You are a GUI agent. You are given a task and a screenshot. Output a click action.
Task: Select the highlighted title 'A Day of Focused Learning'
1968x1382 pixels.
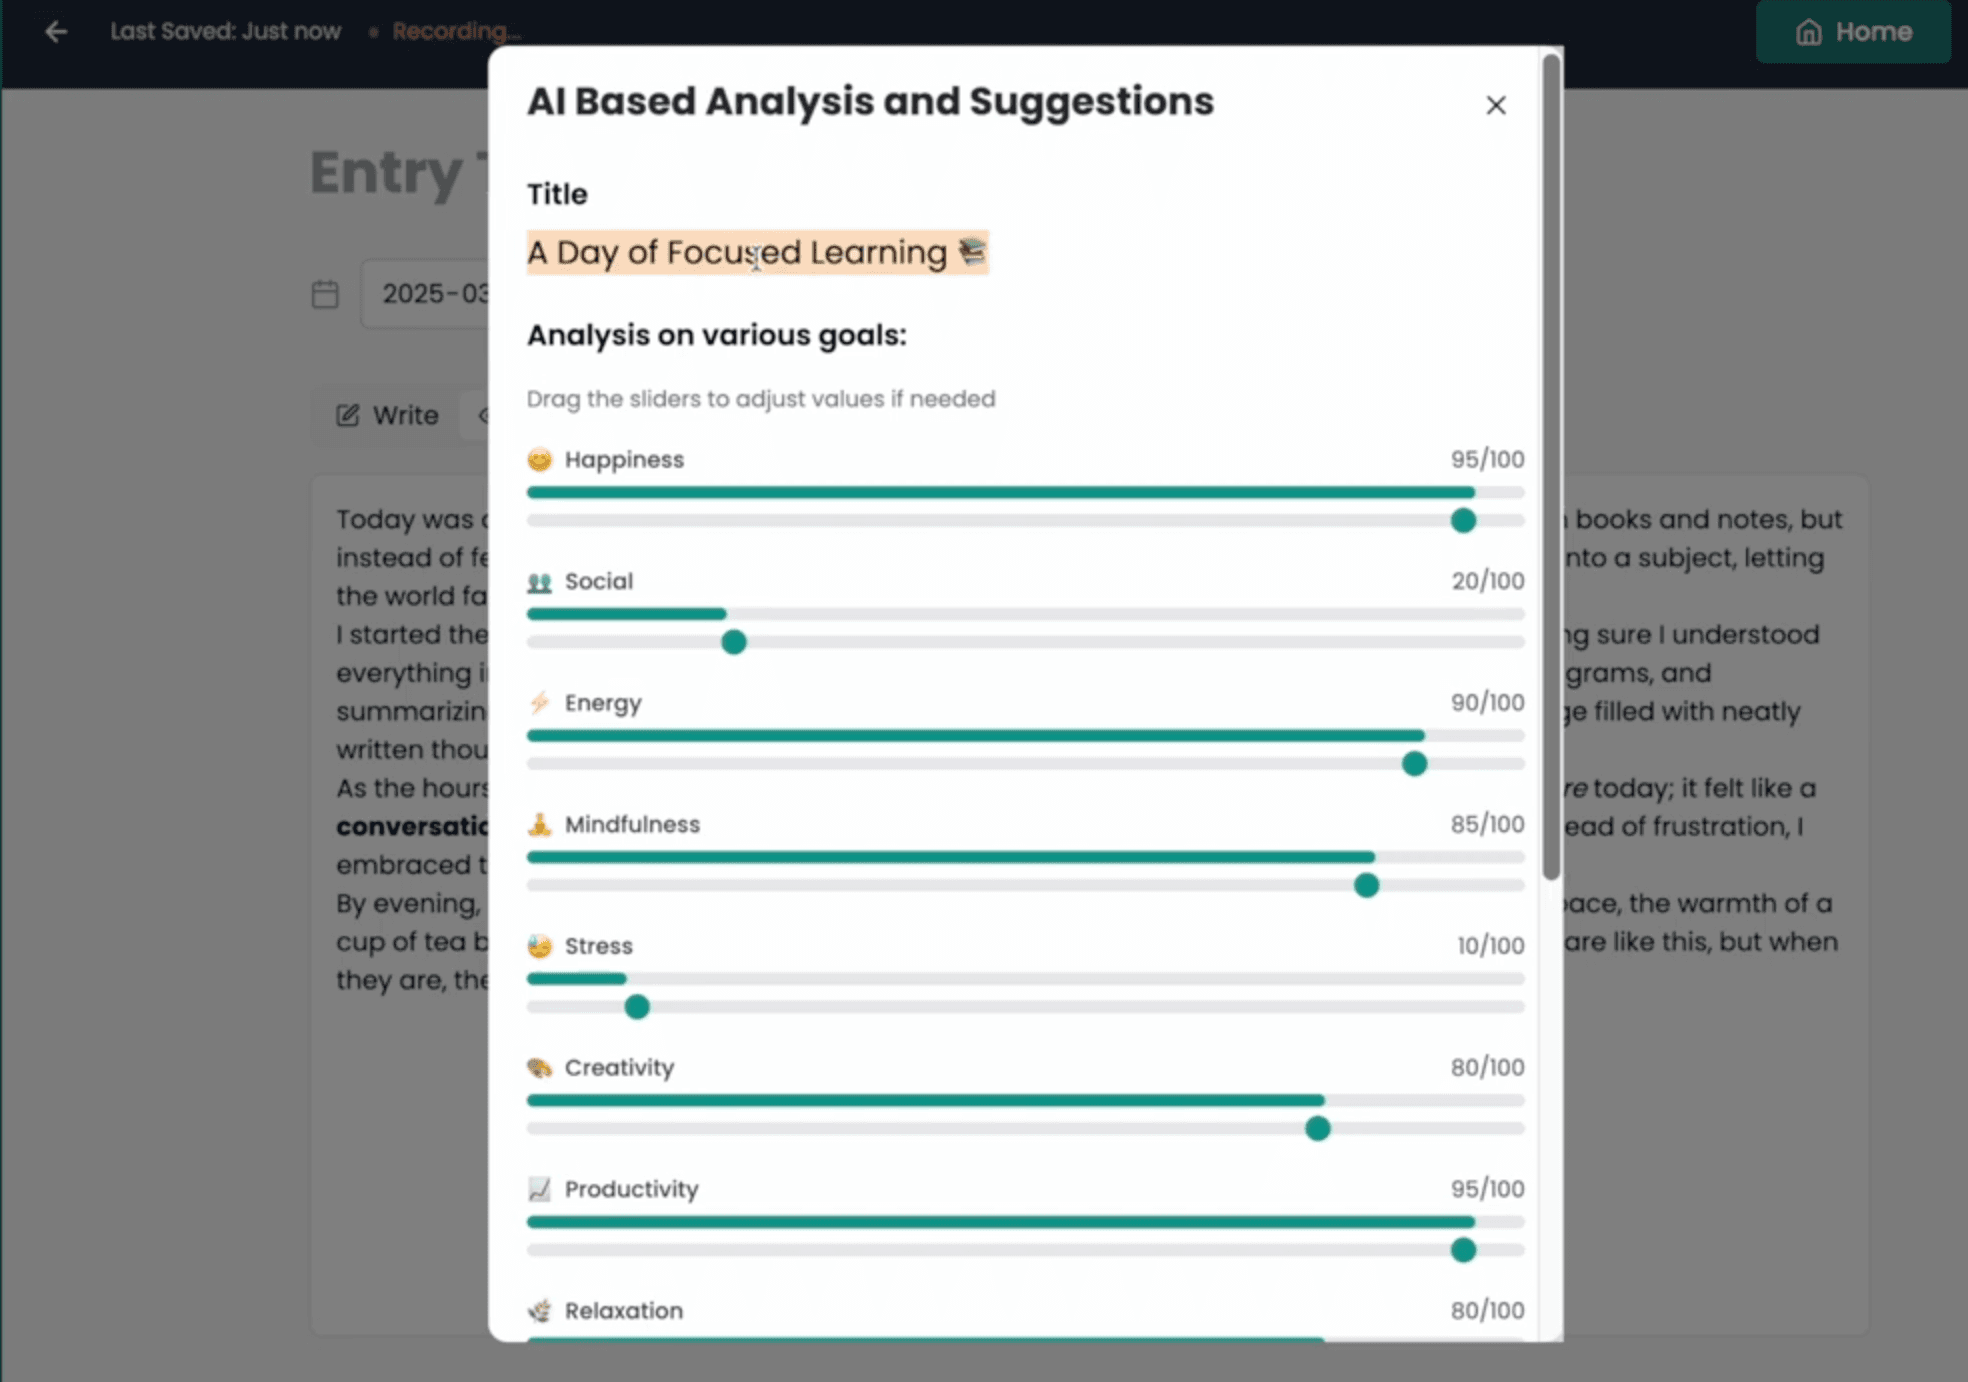[756, 253]
